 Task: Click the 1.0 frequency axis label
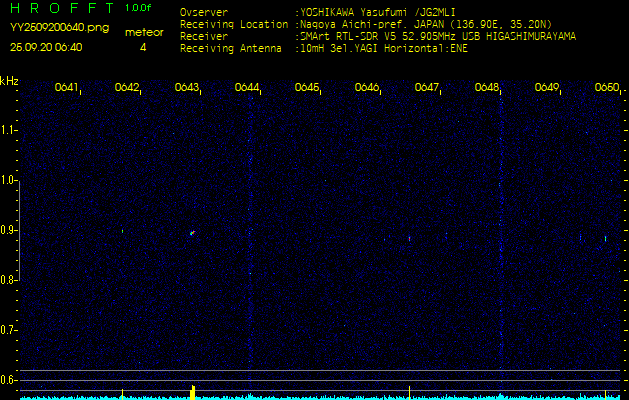tap(8, 181)
